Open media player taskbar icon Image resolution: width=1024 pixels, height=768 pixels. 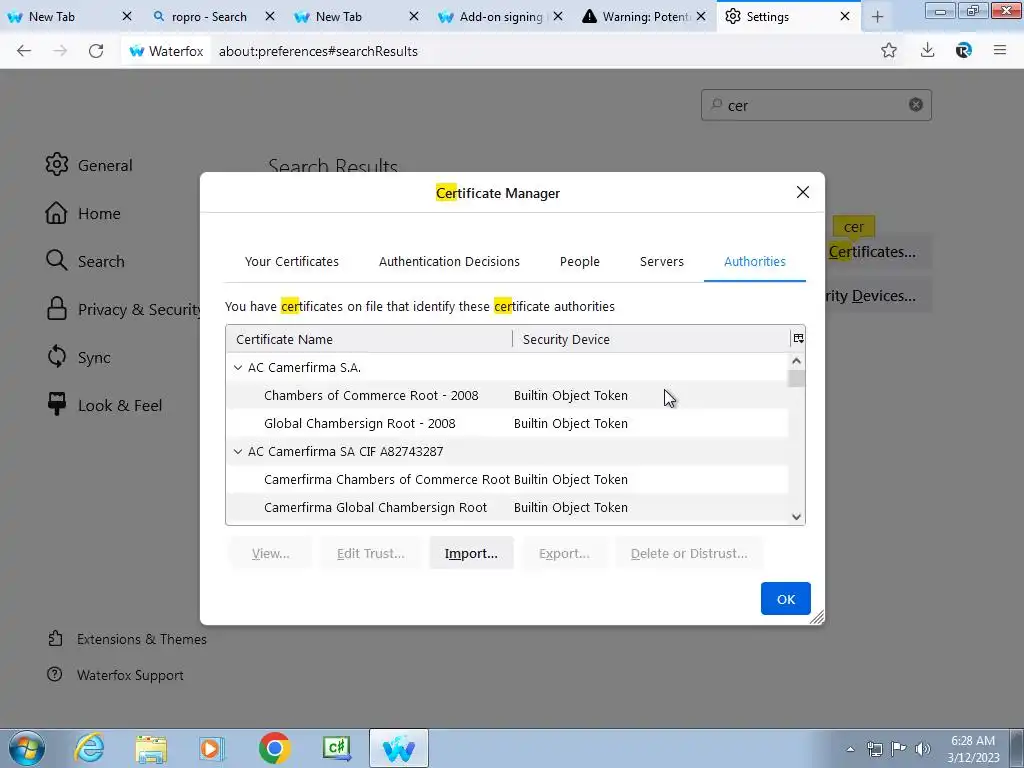pyautogui.click(x=212, y=748)
